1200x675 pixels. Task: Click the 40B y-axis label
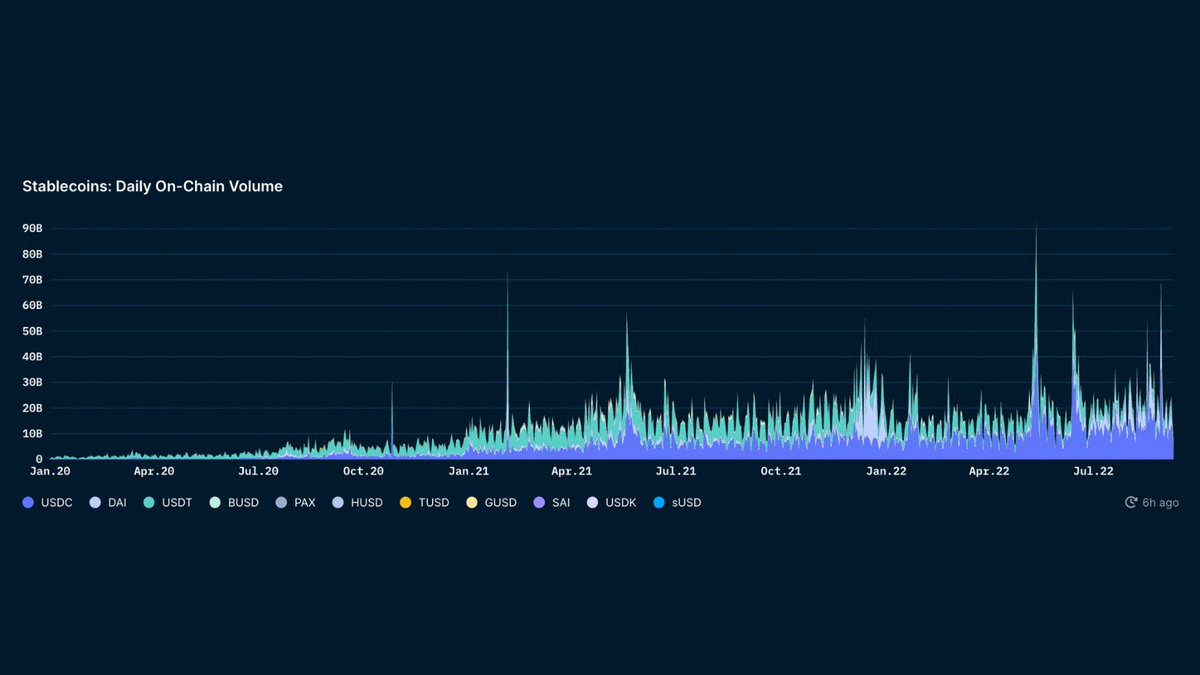pos(33,357)
